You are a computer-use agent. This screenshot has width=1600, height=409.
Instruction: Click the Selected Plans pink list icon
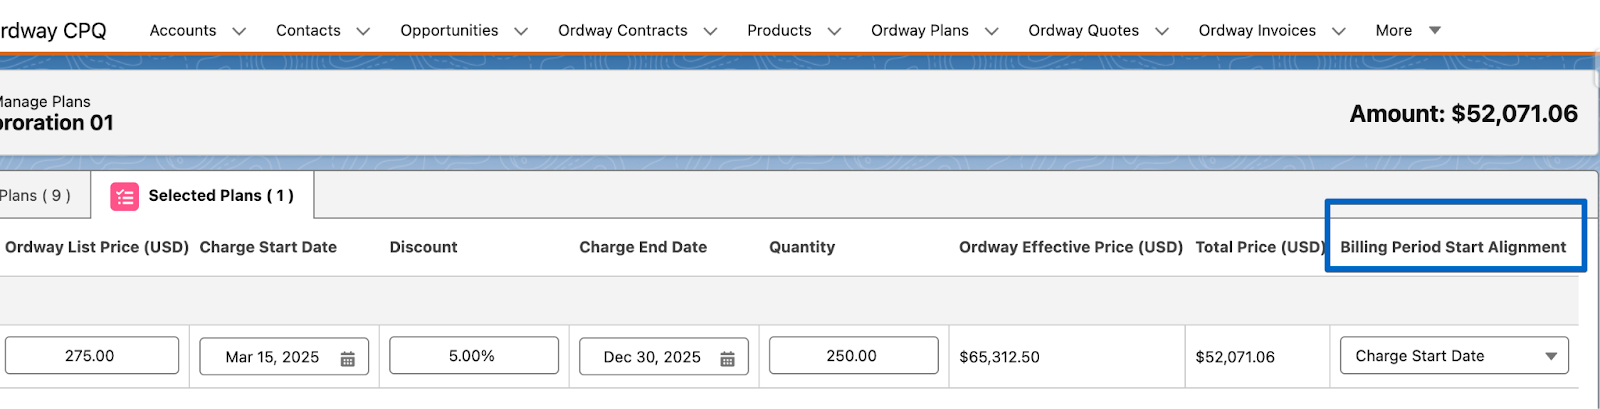(124, 197)
